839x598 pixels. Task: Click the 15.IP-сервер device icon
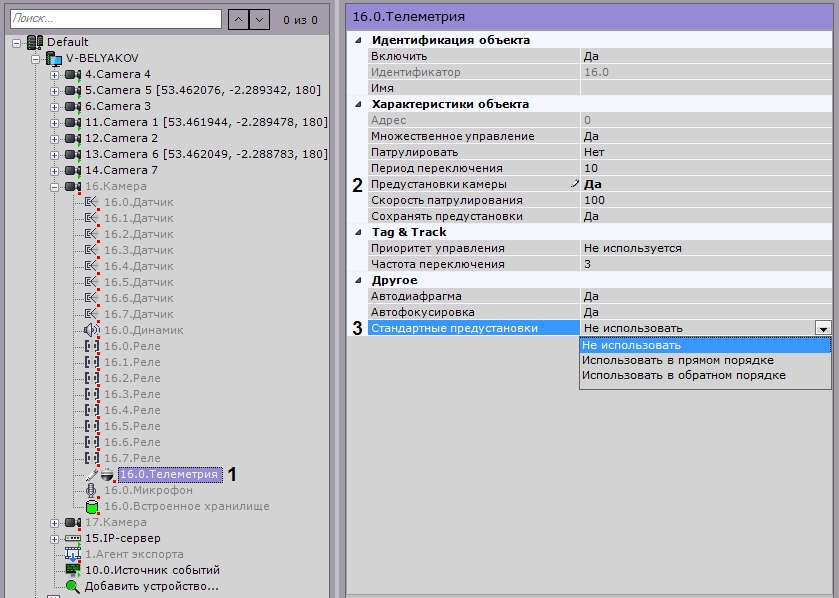pos(73,538)
